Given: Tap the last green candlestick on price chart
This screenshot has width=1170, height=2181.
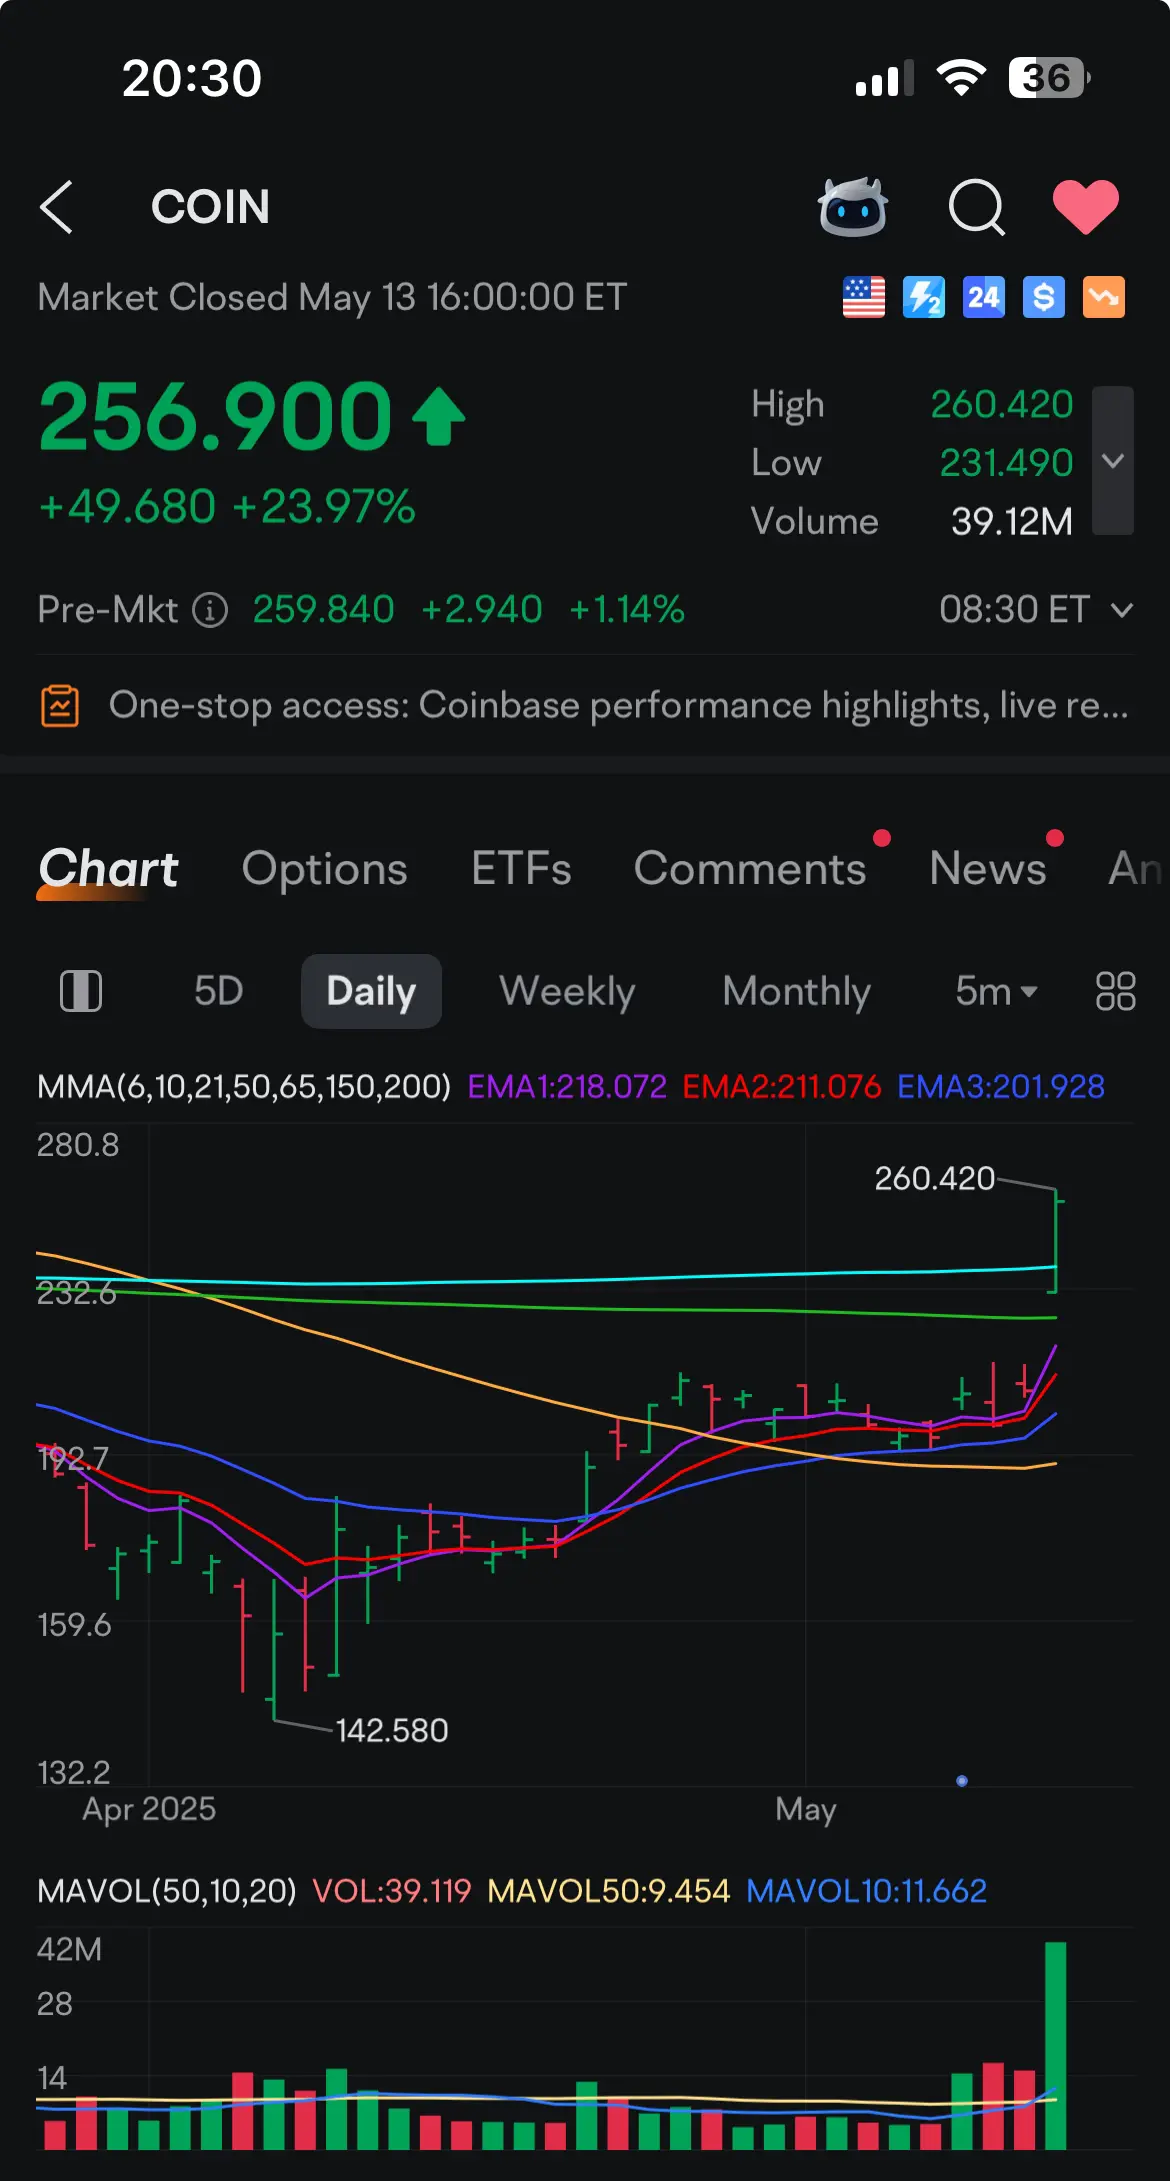Looking at the screenshot, I should pos(1057,1240).
